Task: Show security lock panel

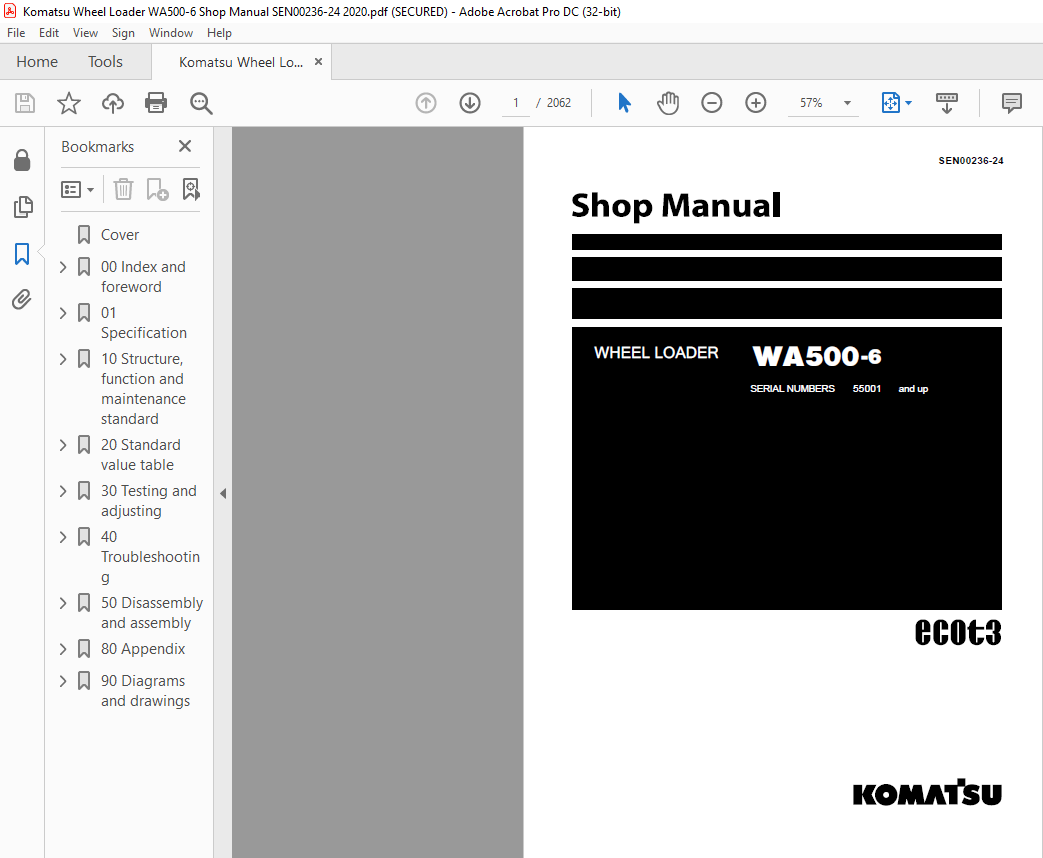Action: tap(22, 160)
